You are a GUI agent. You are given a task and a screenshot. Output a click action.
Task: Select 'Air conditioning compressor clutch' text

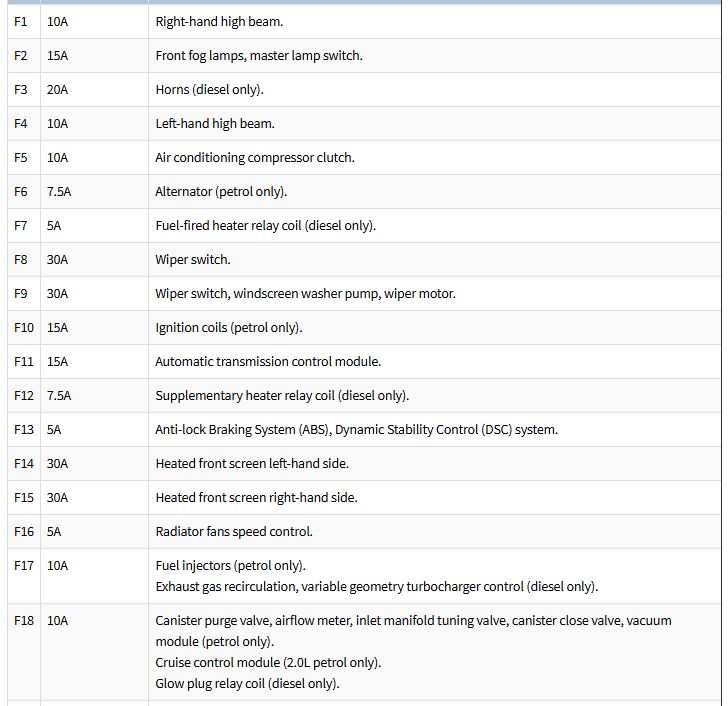254,157
